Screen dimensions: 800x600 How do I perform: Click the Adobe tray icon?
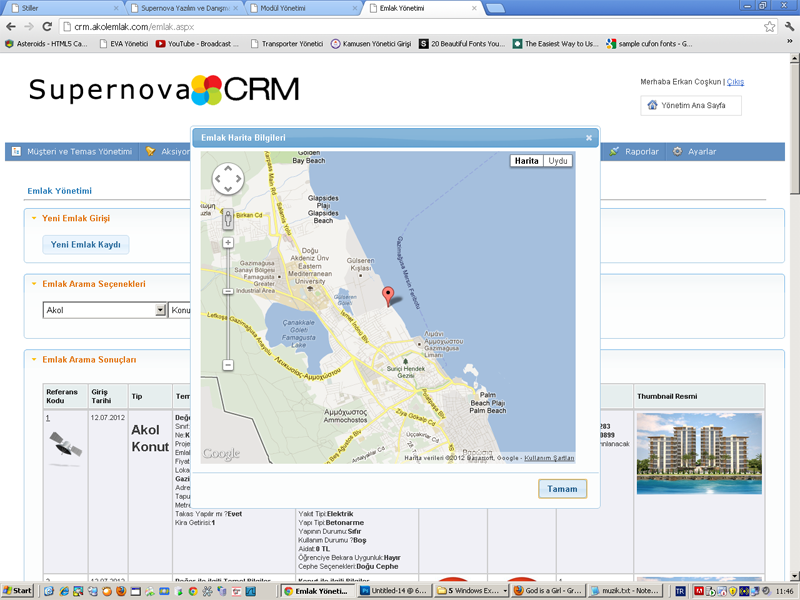click(698, 591)
